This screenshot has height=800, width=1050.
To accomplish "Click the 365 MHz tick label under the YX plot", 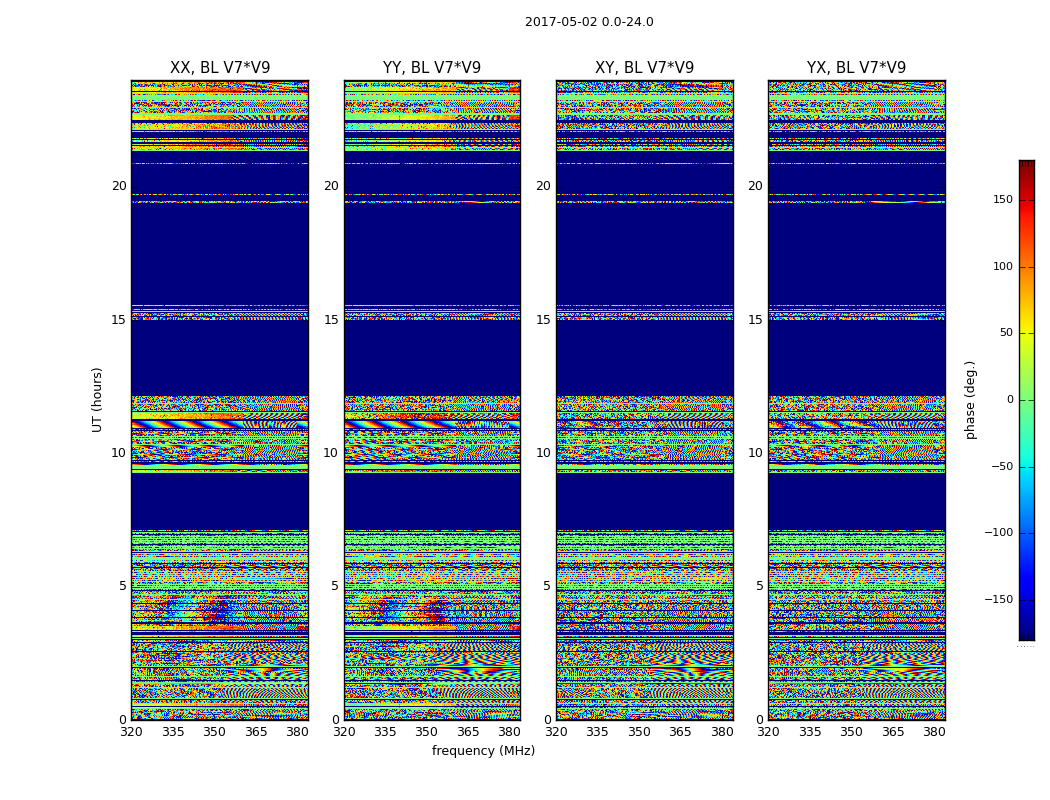I will 893,732.
